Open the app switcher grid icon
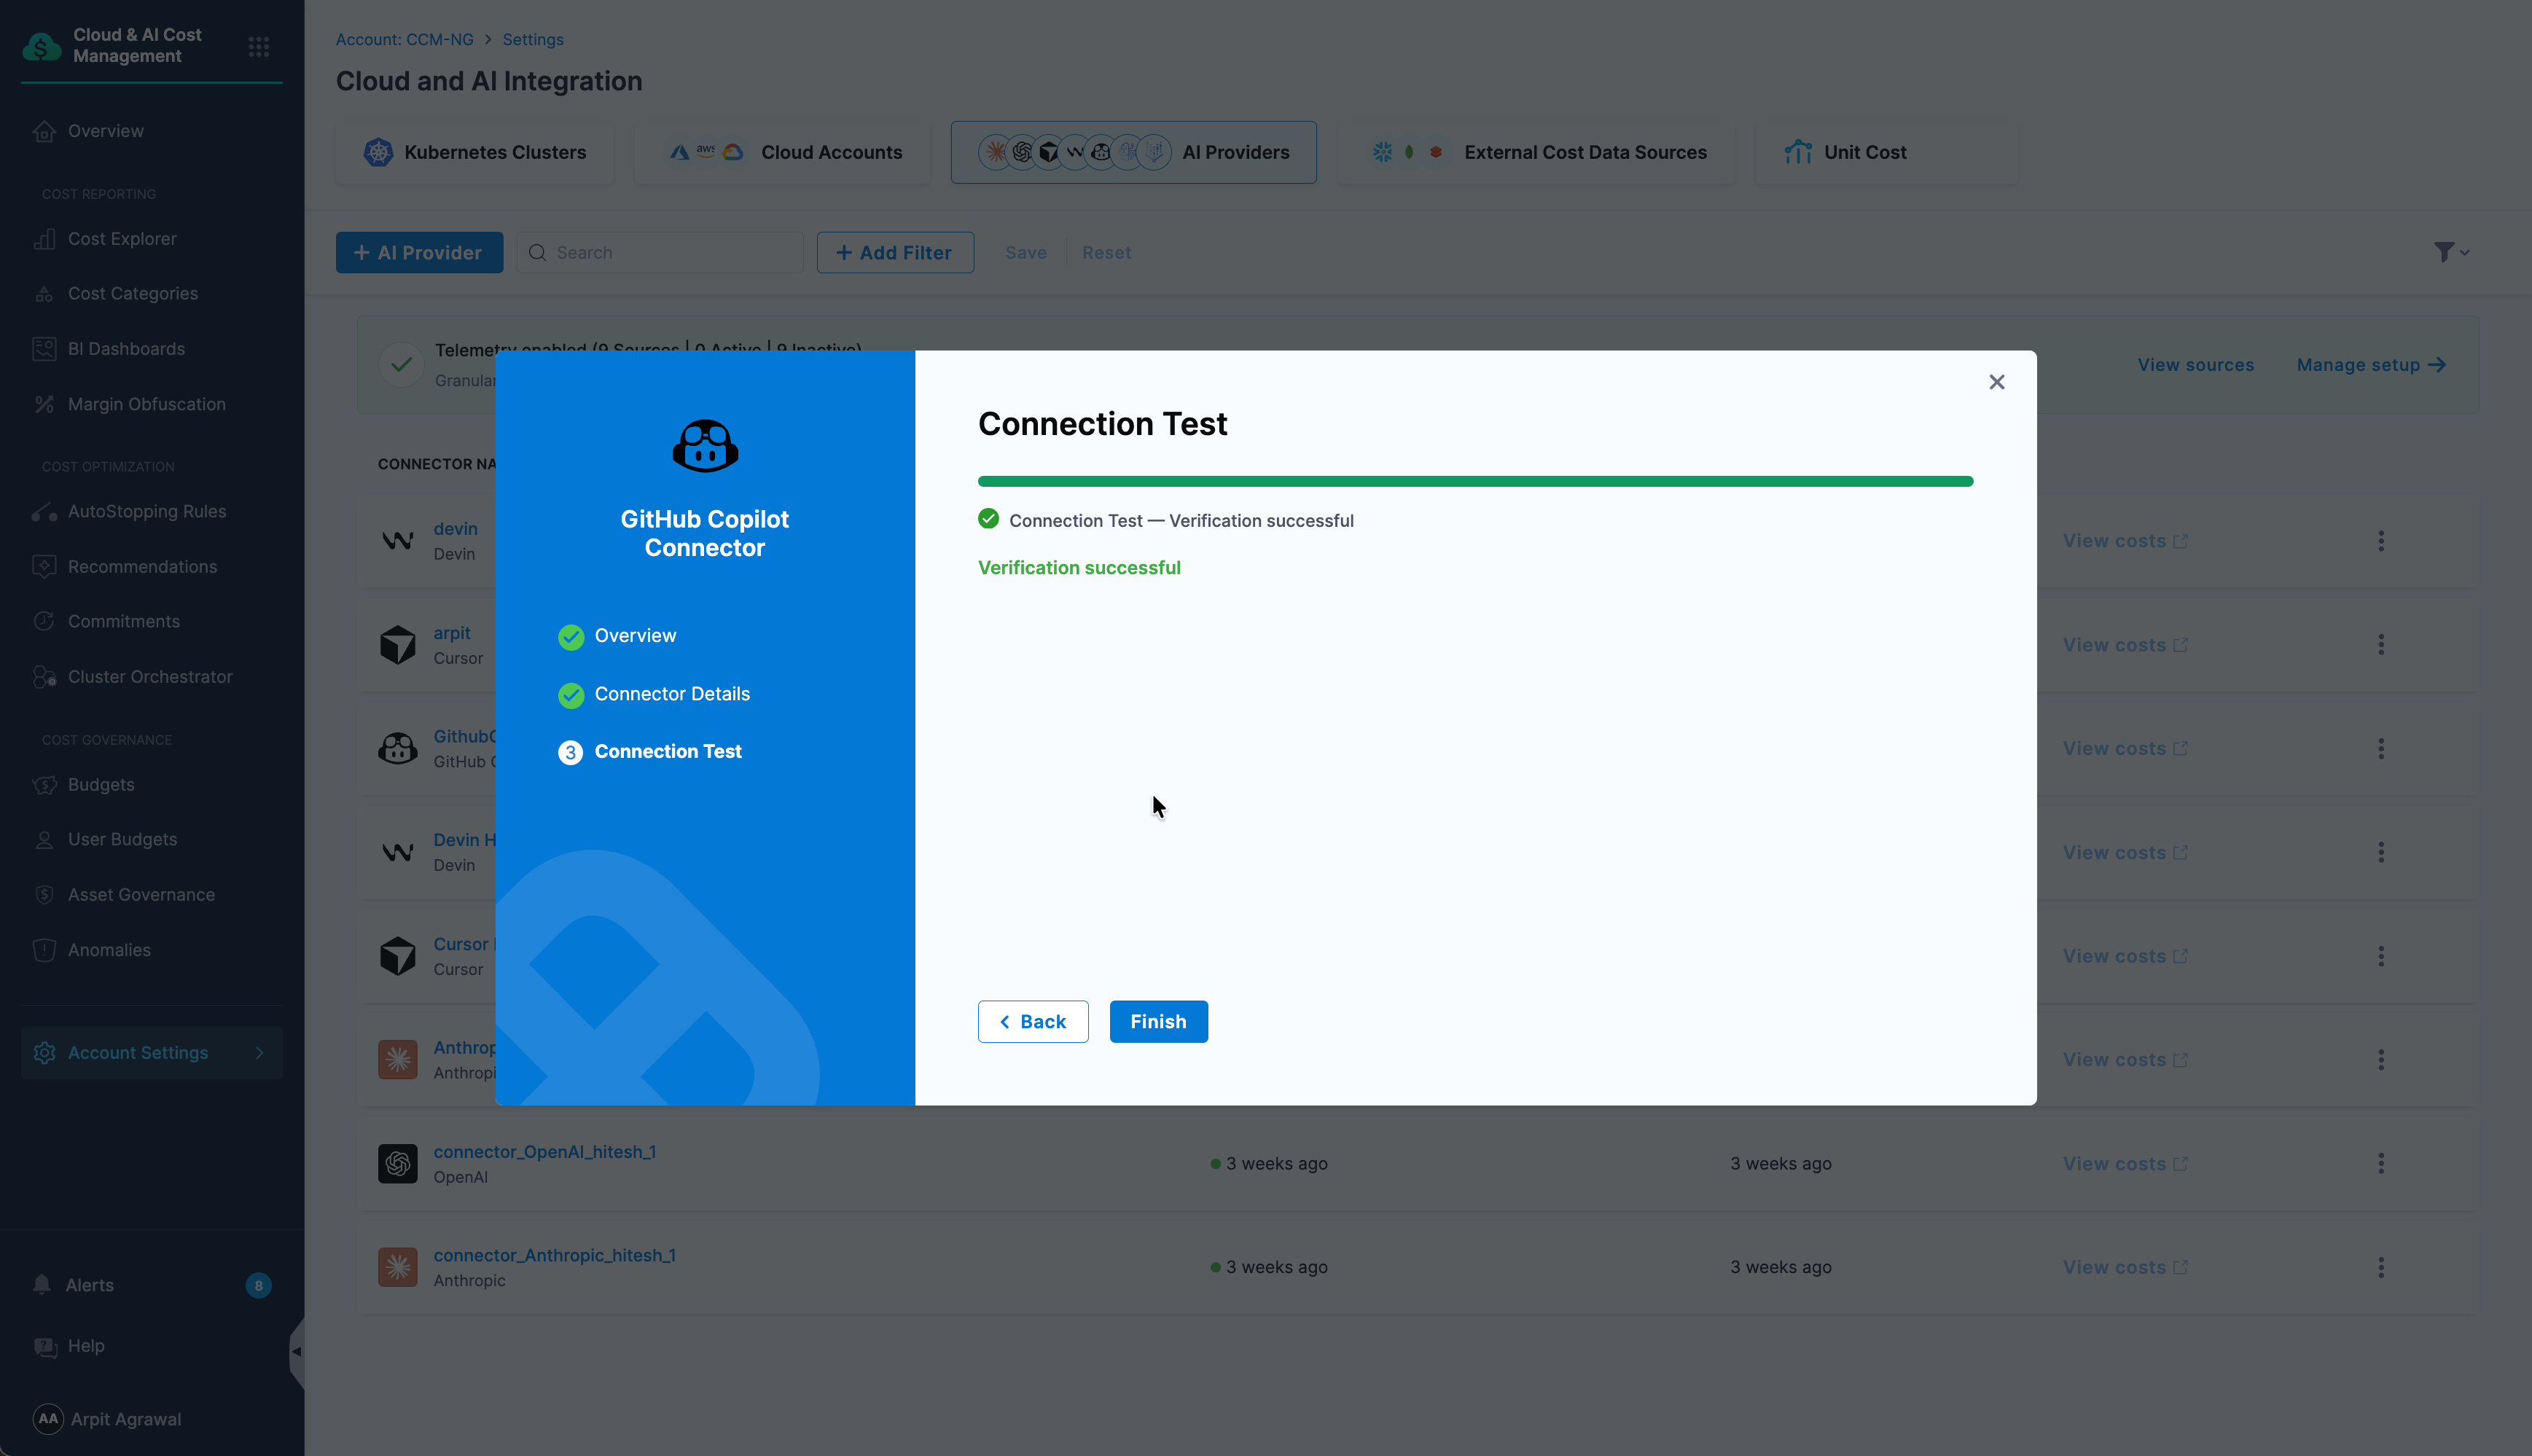Viewport: 2532px width, 1456px height. (258, 46)
